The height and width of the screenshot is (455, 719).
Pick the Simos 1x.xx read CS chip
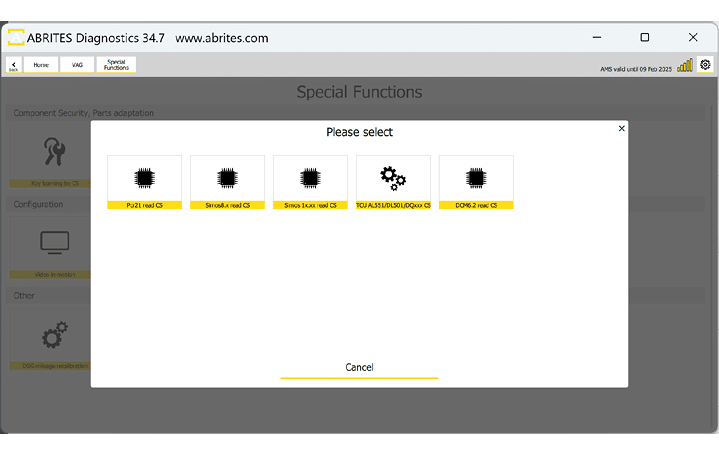coord(310,181)
